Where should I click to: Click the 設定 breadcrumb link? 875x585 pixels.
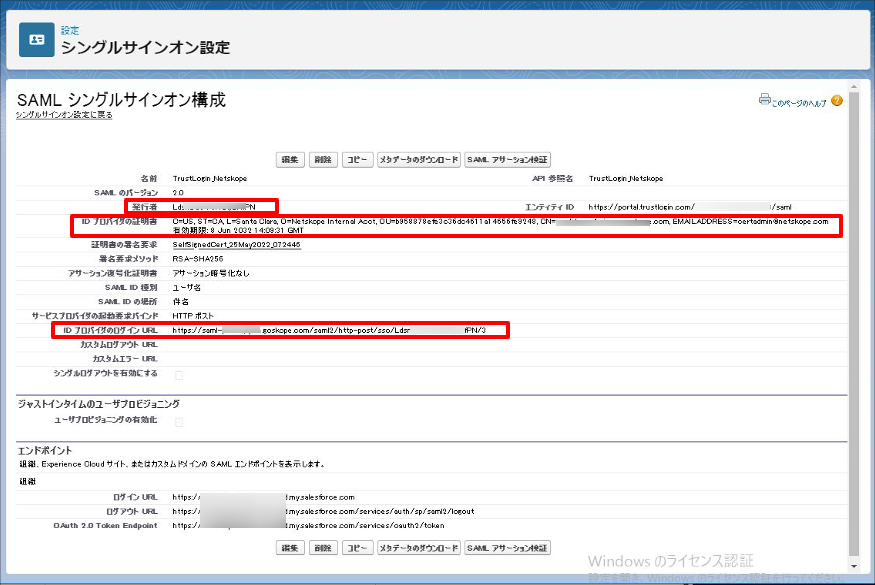[70, 30]
